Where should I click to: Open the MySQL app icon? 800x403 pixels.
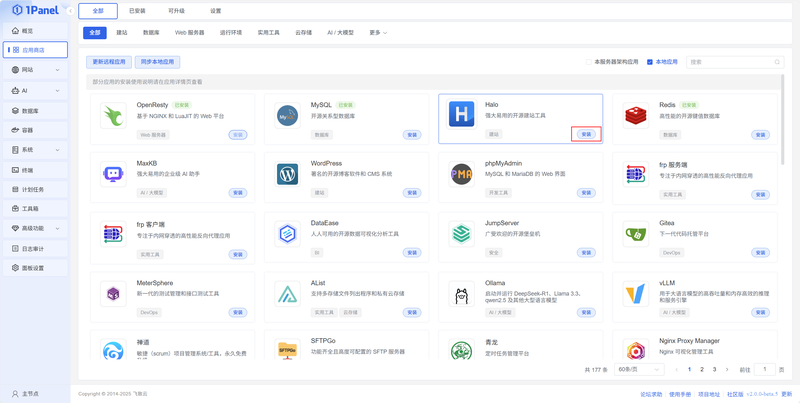(x=287, y=116)
